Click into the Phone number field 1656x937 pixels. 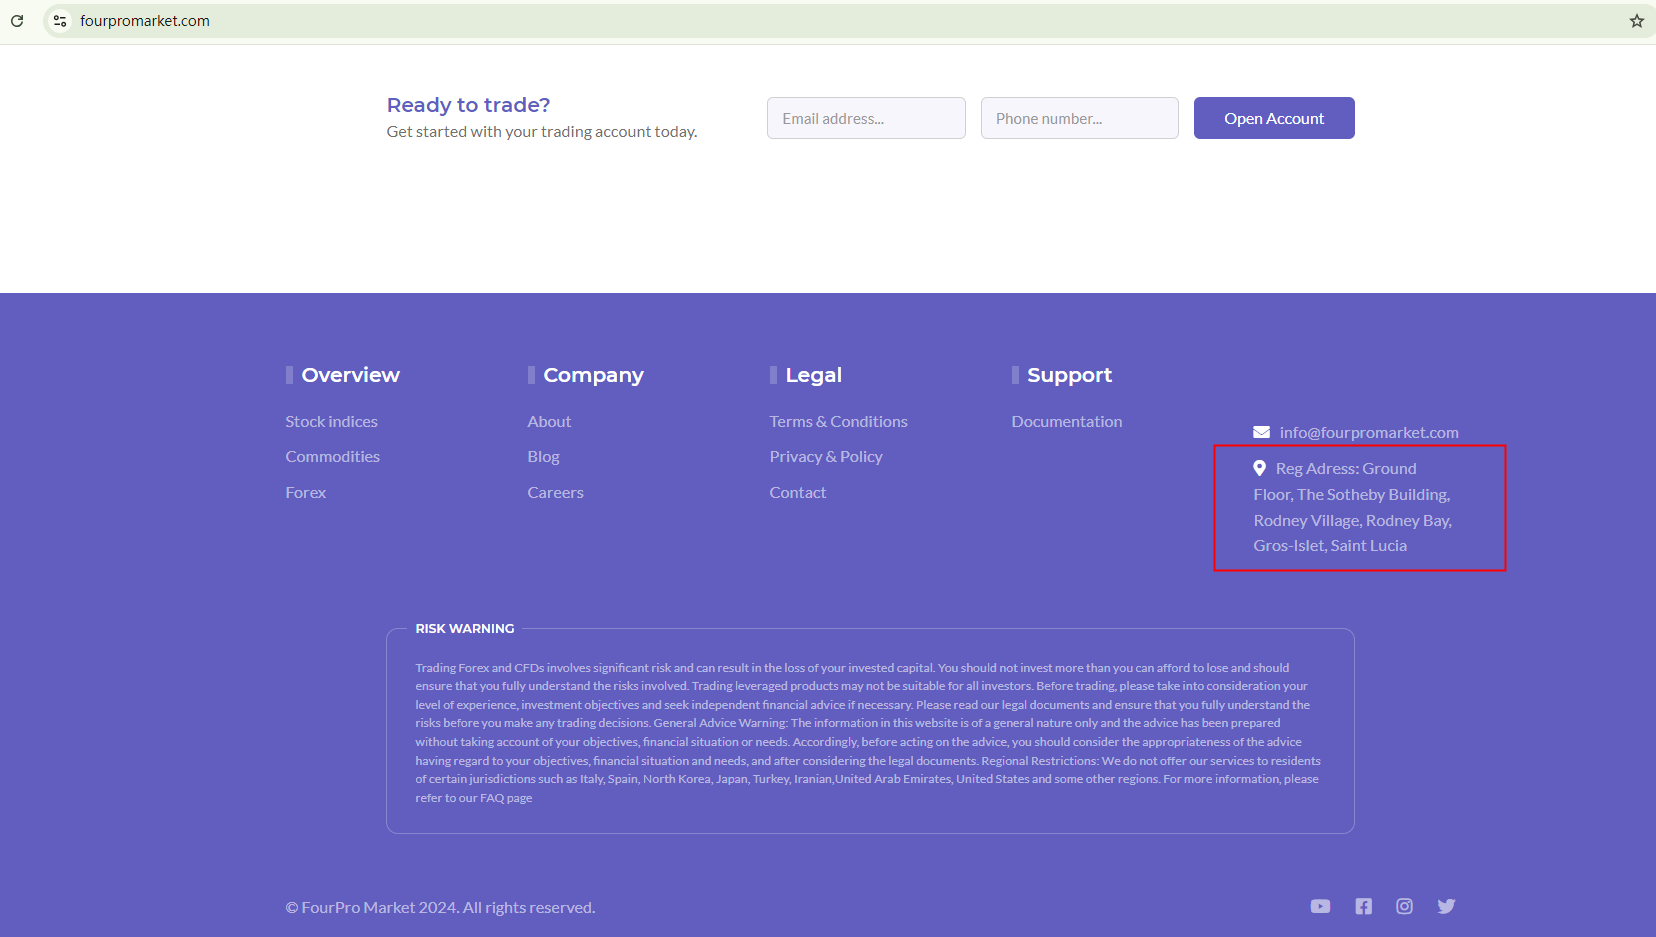click(x=1079, y=118)
